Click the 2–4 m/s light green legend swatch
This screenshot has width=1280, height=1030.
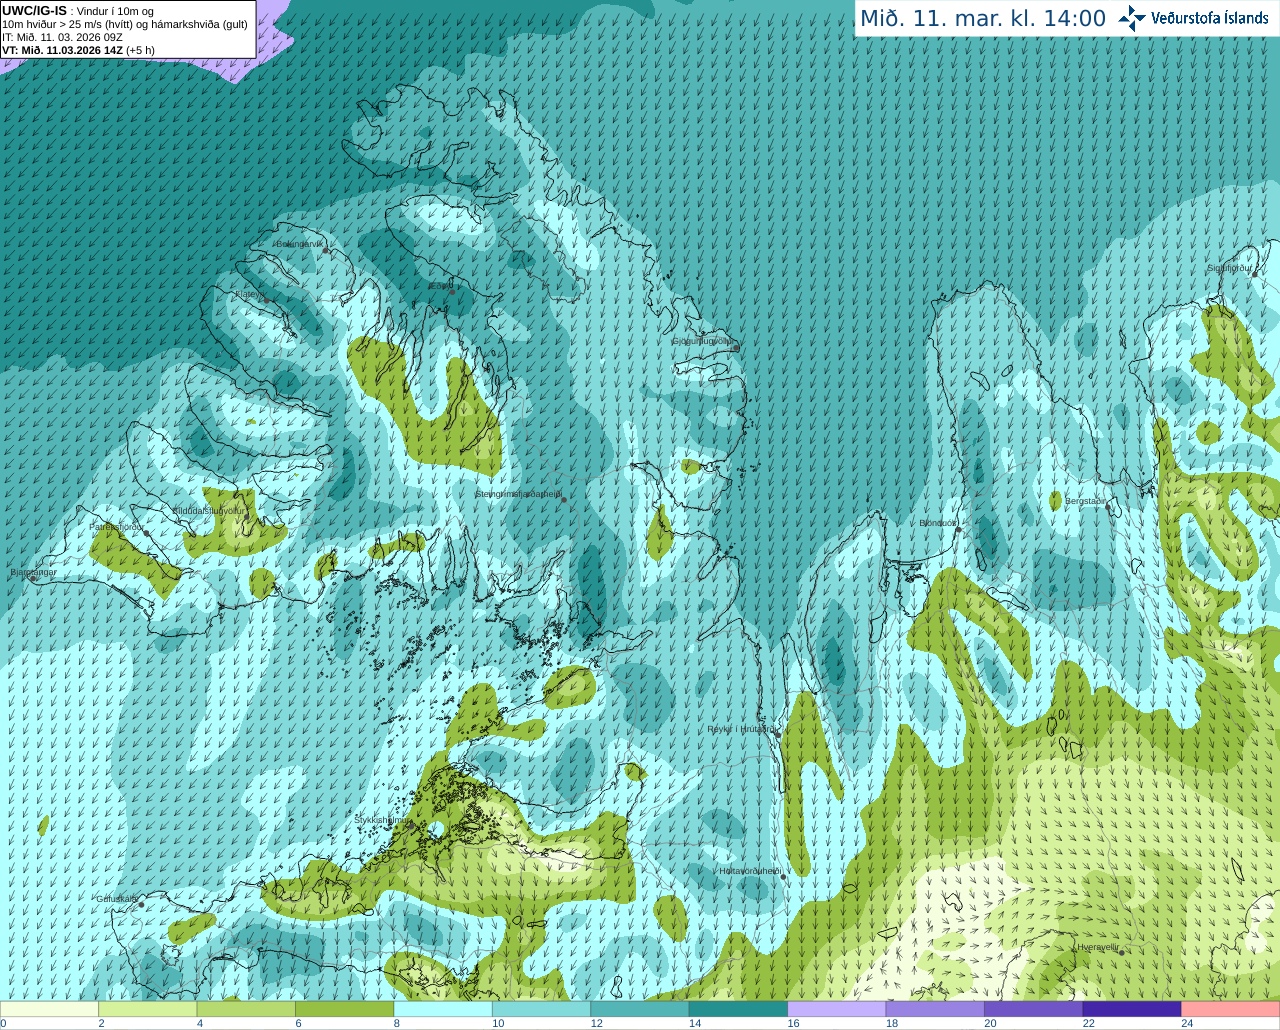[x=148, y=1009]
